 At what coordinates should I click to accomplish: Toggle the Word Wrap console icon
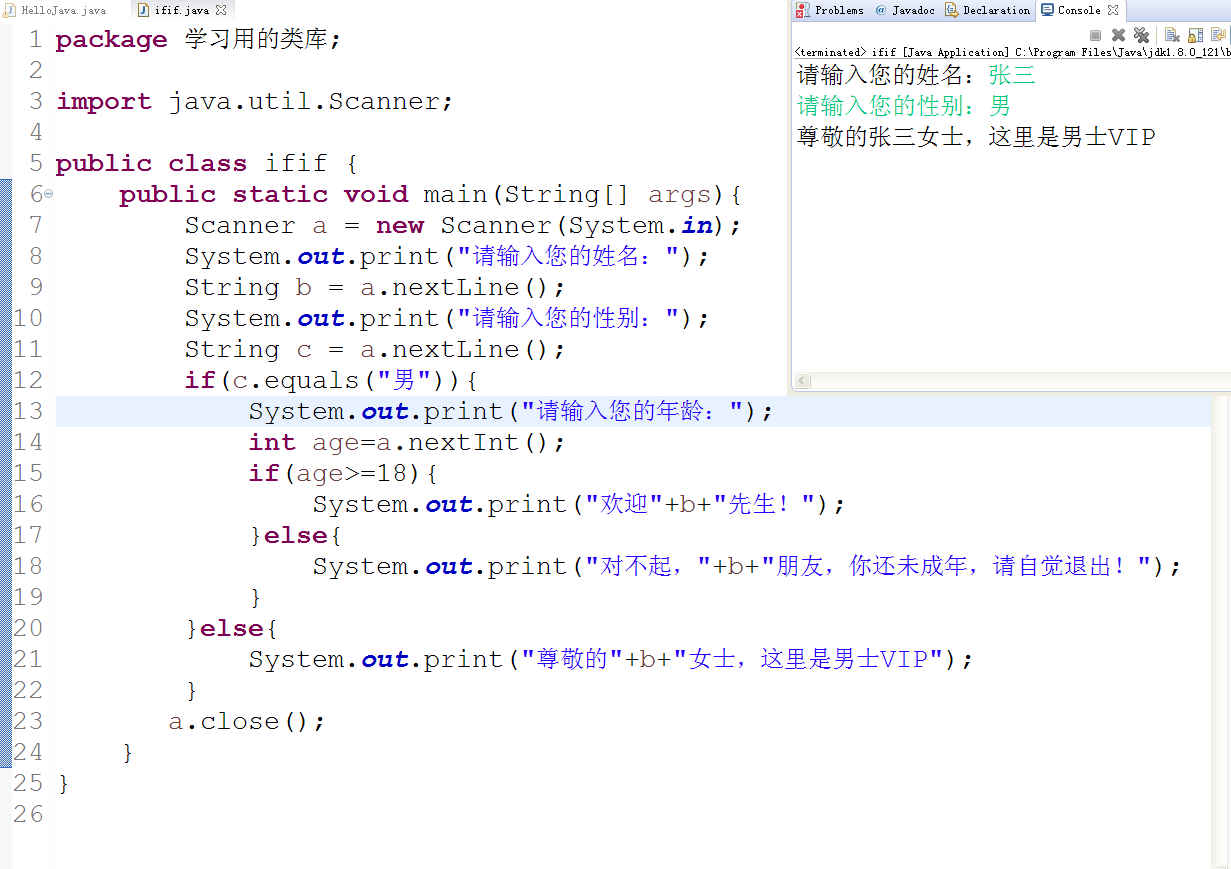point(1218,35)
